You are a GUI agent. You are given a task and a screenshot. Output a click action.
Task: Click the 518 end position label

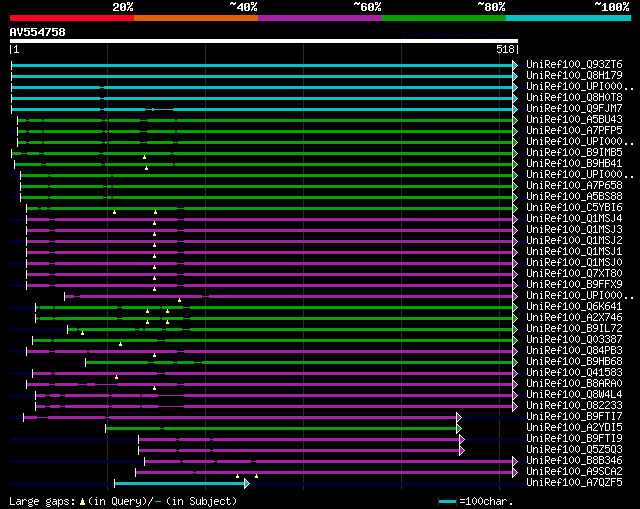506,49
